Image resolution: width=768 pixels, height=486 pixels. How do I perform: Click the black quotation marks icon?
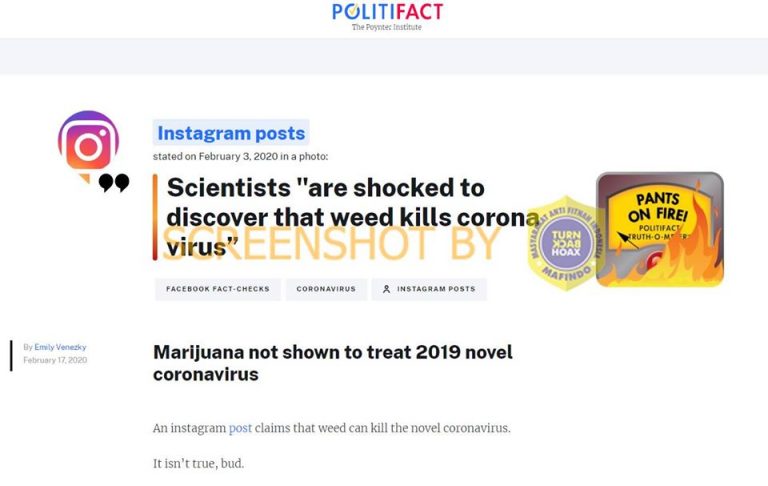click(x=114, y=183)
